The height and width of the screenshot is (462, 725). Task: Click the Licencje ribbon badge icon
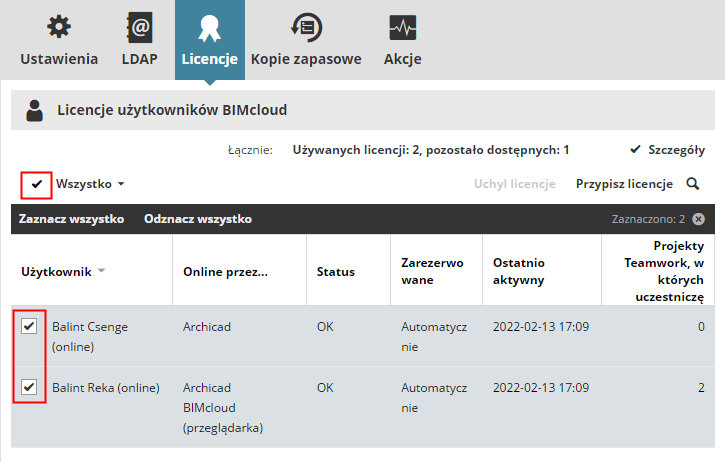pyautogui.click(x=209, y=27)
